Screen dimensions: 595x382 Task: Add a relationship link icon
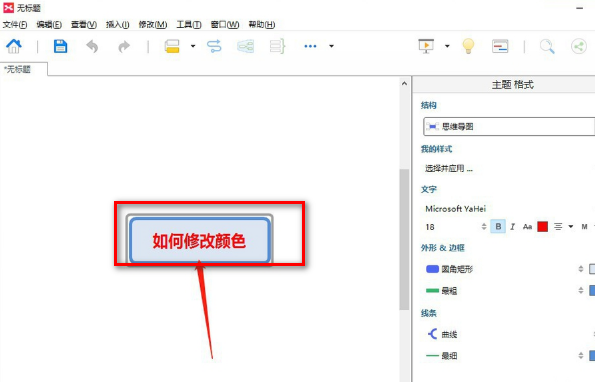(214, 46)
